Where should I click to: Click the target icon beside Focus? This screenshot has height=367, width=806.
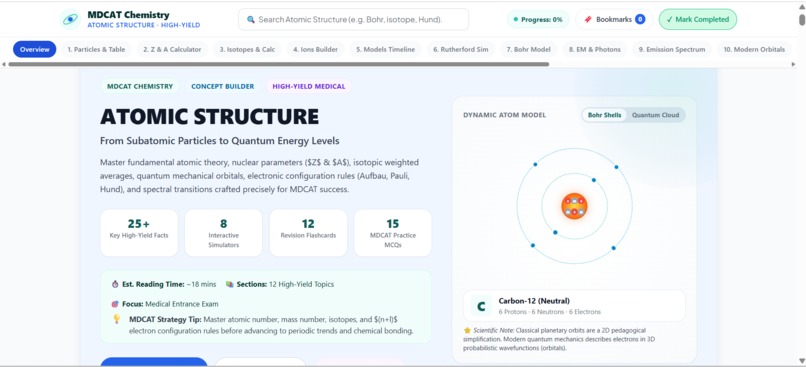click(115, 304)
